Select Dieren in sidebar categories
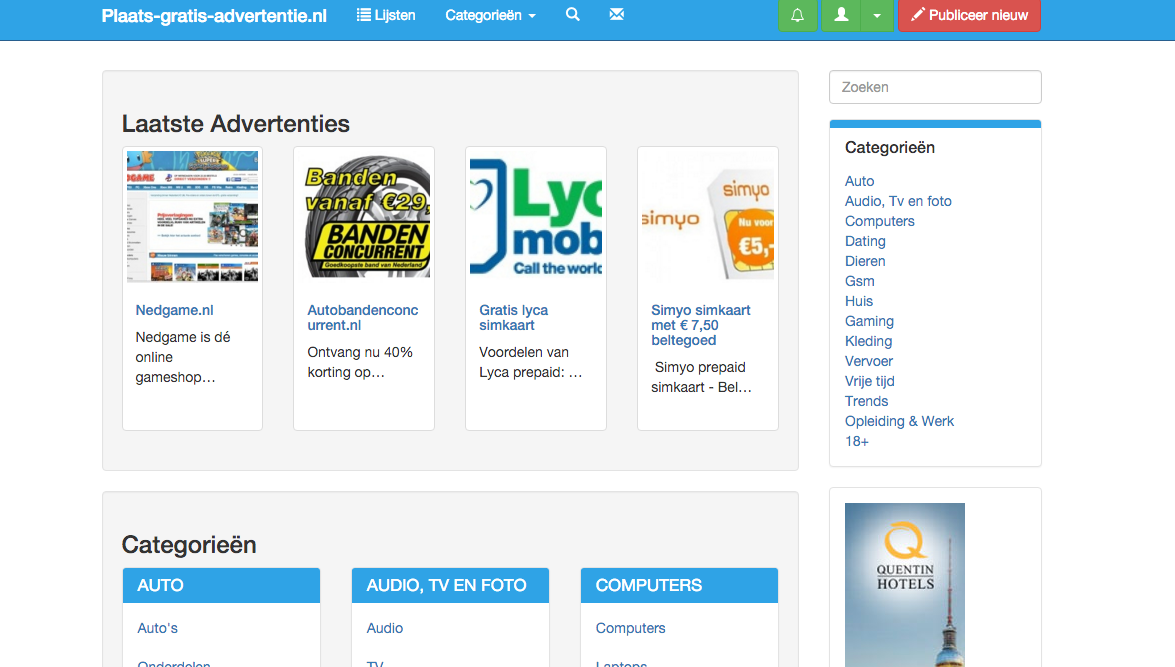 click(x=866, y=261)
